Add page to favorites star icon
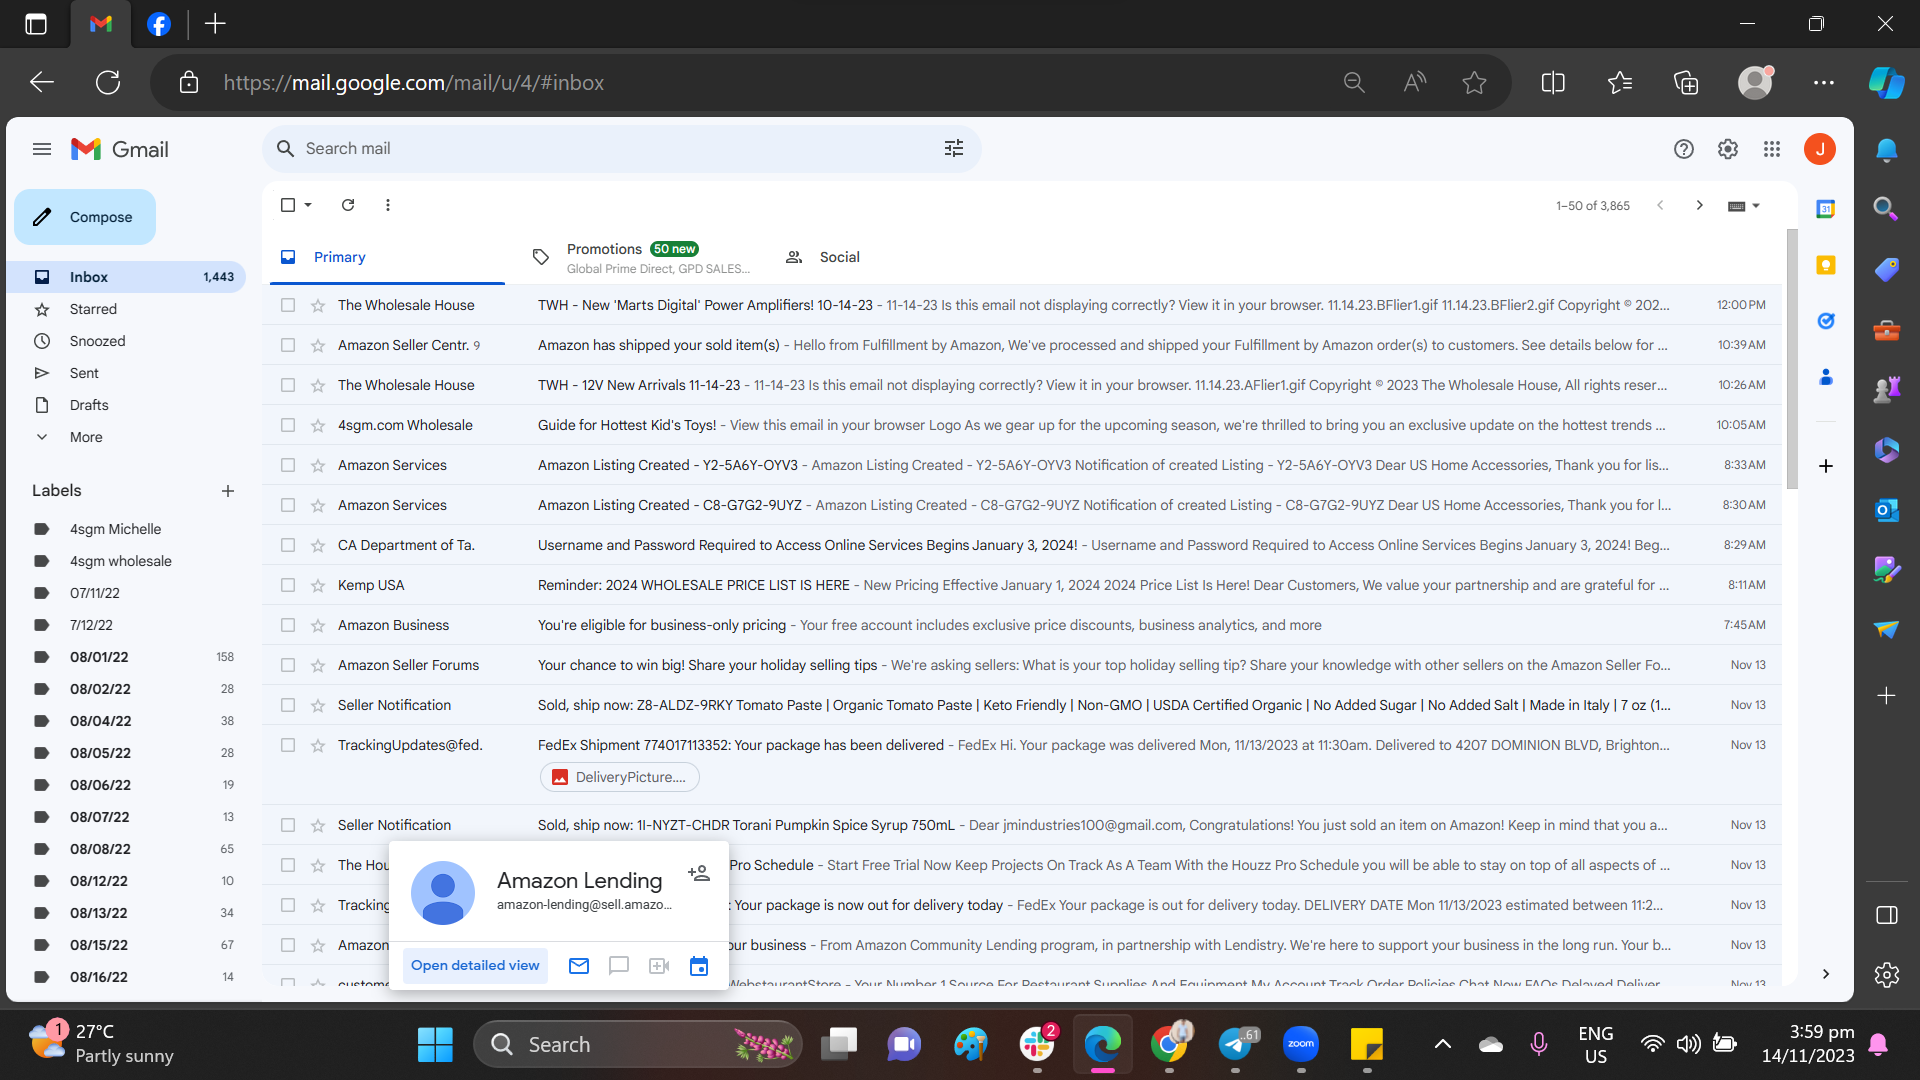 (1474, 83)
